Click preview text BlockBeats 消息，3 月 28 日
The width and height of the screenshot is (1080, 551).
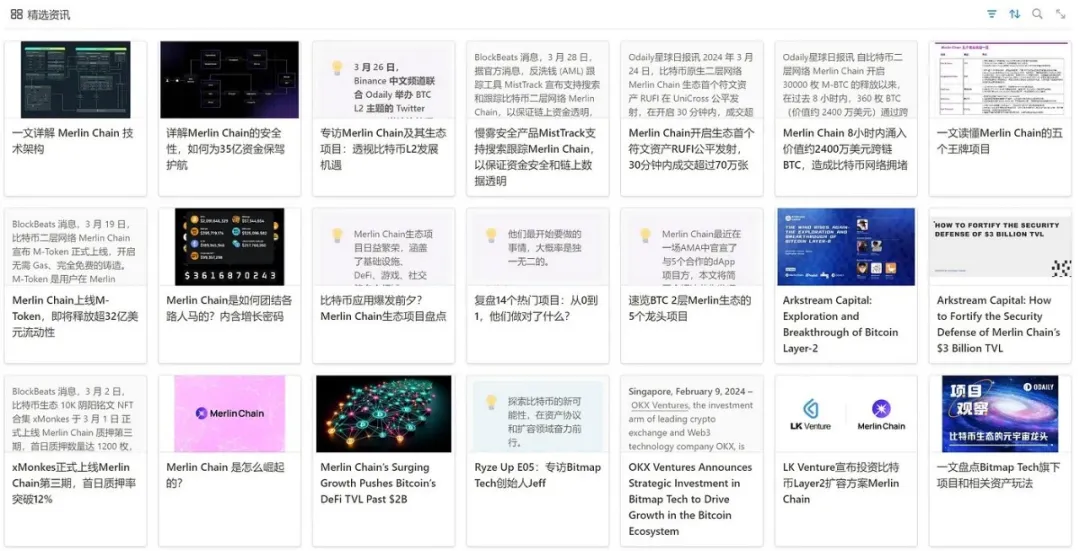537,84
